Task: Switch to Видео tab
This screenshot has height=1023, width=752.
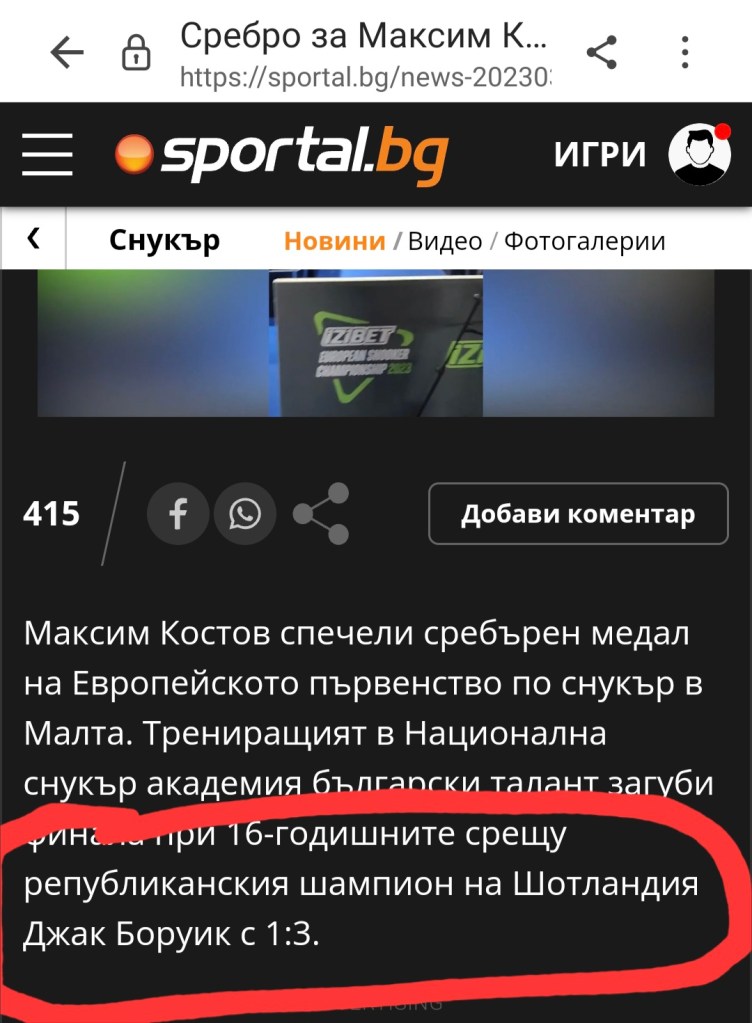Action: pyautogui.click(x=445, y=241)
